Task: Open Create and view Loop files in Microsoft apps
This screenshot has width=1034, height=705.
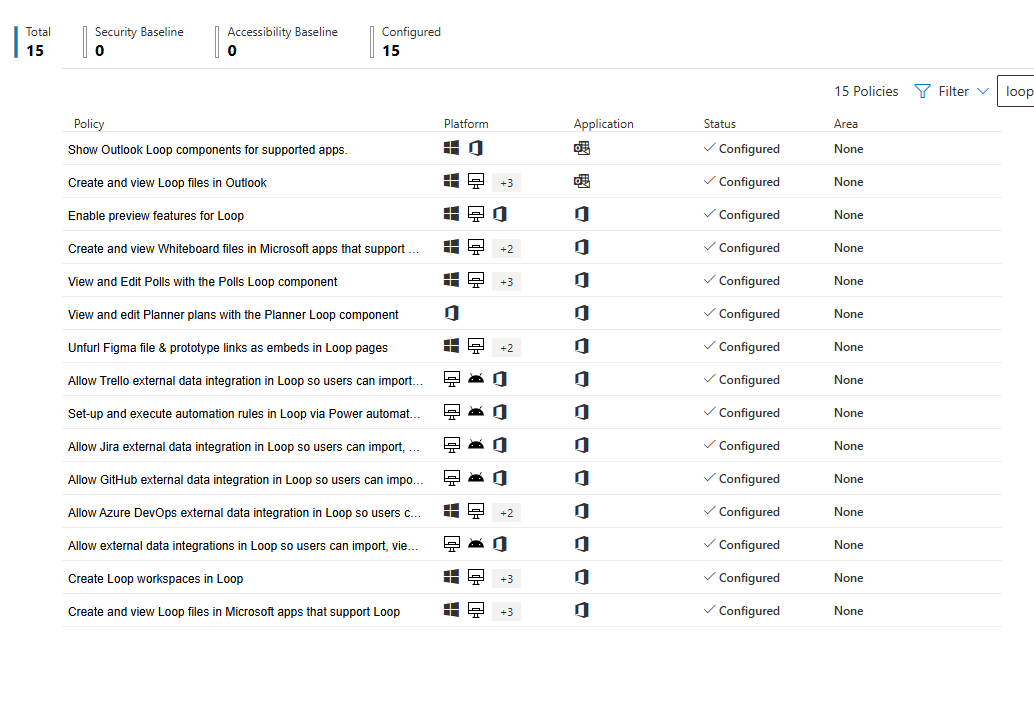Action: 233,611
